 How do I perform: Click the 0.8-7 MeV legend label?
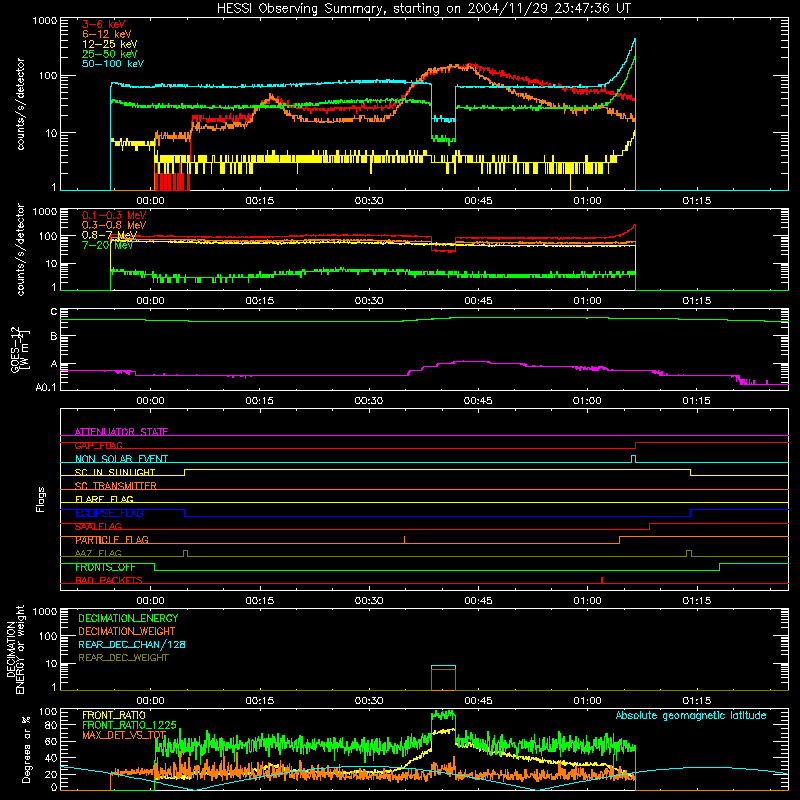109,235
